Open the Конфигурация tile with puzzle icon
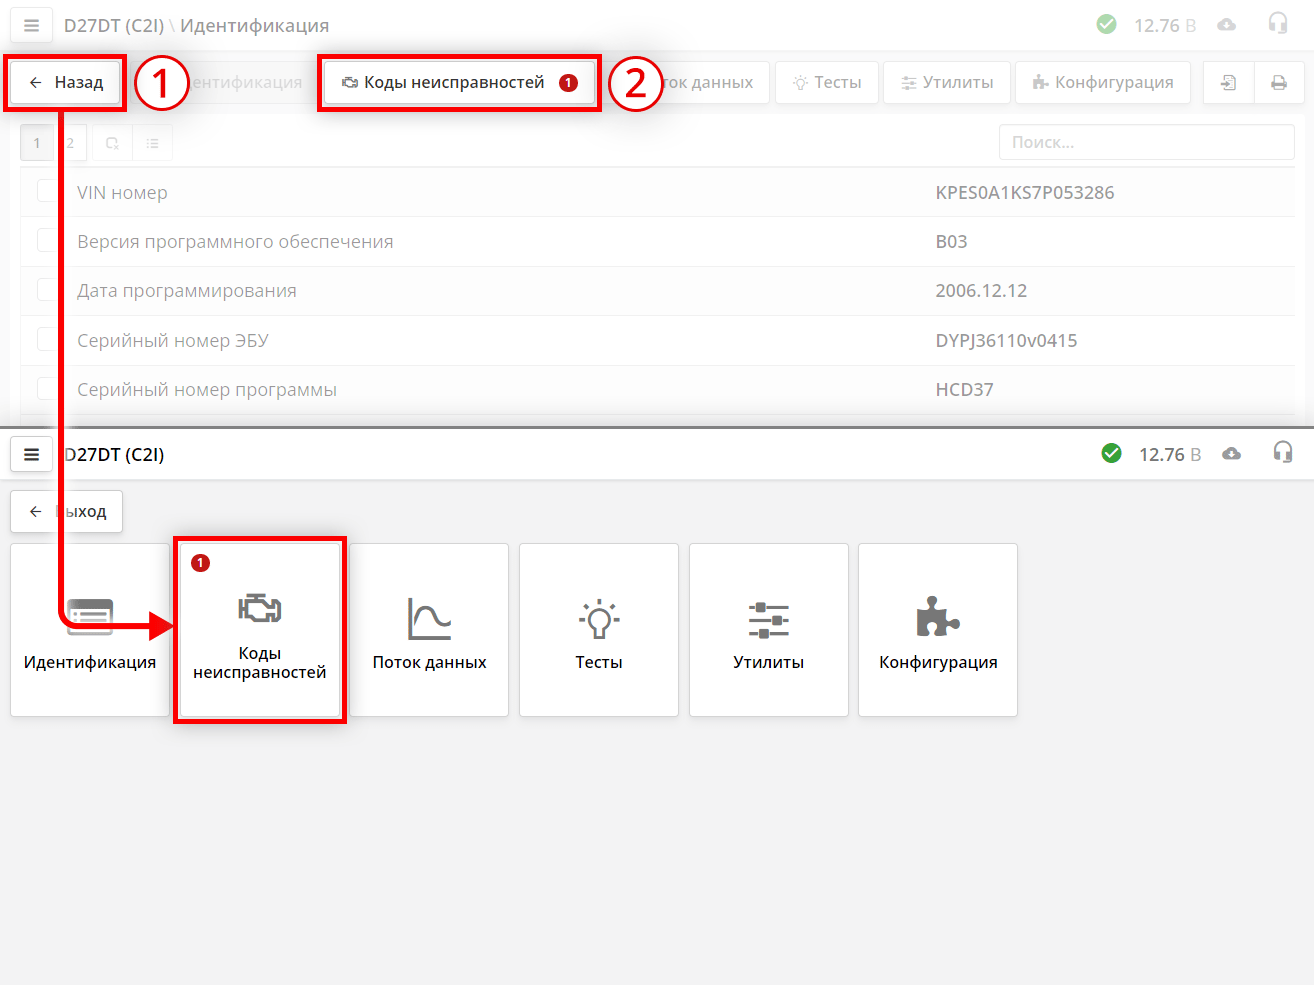 (937, 630)
